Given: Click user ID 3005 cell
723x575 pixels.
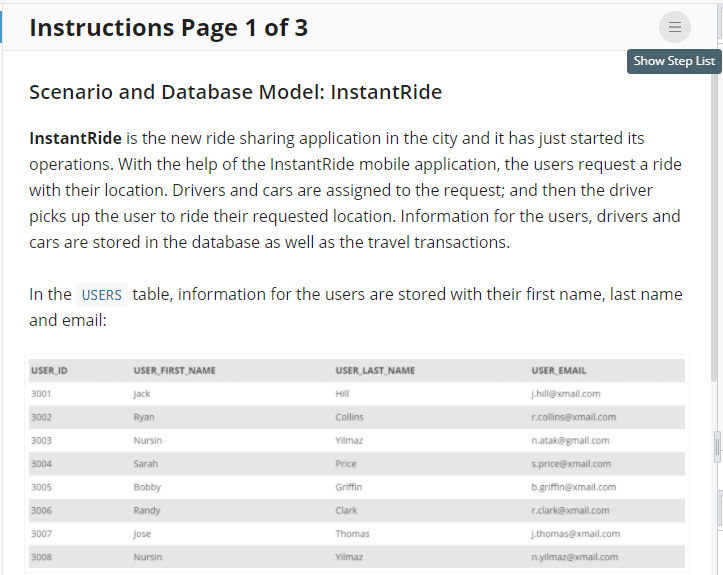Looking at the screenshot, I should coord(41,487).
